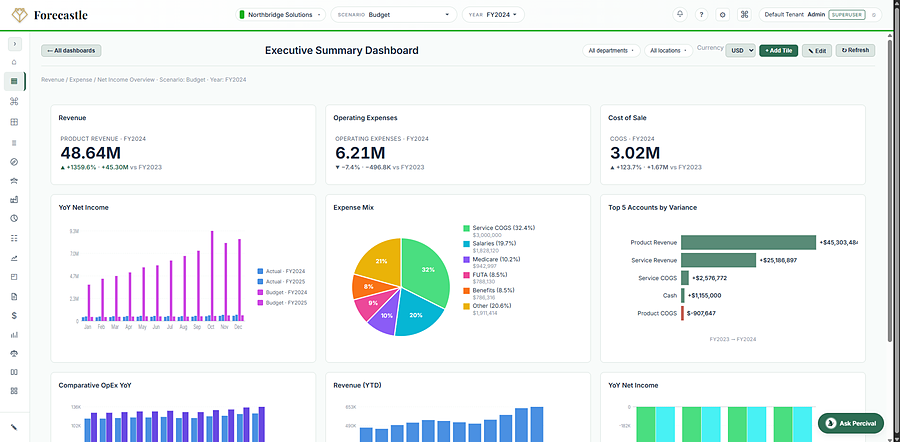Open the dollar sign icon in the sidebar
The image size is (900, 442).
point(14,315)
